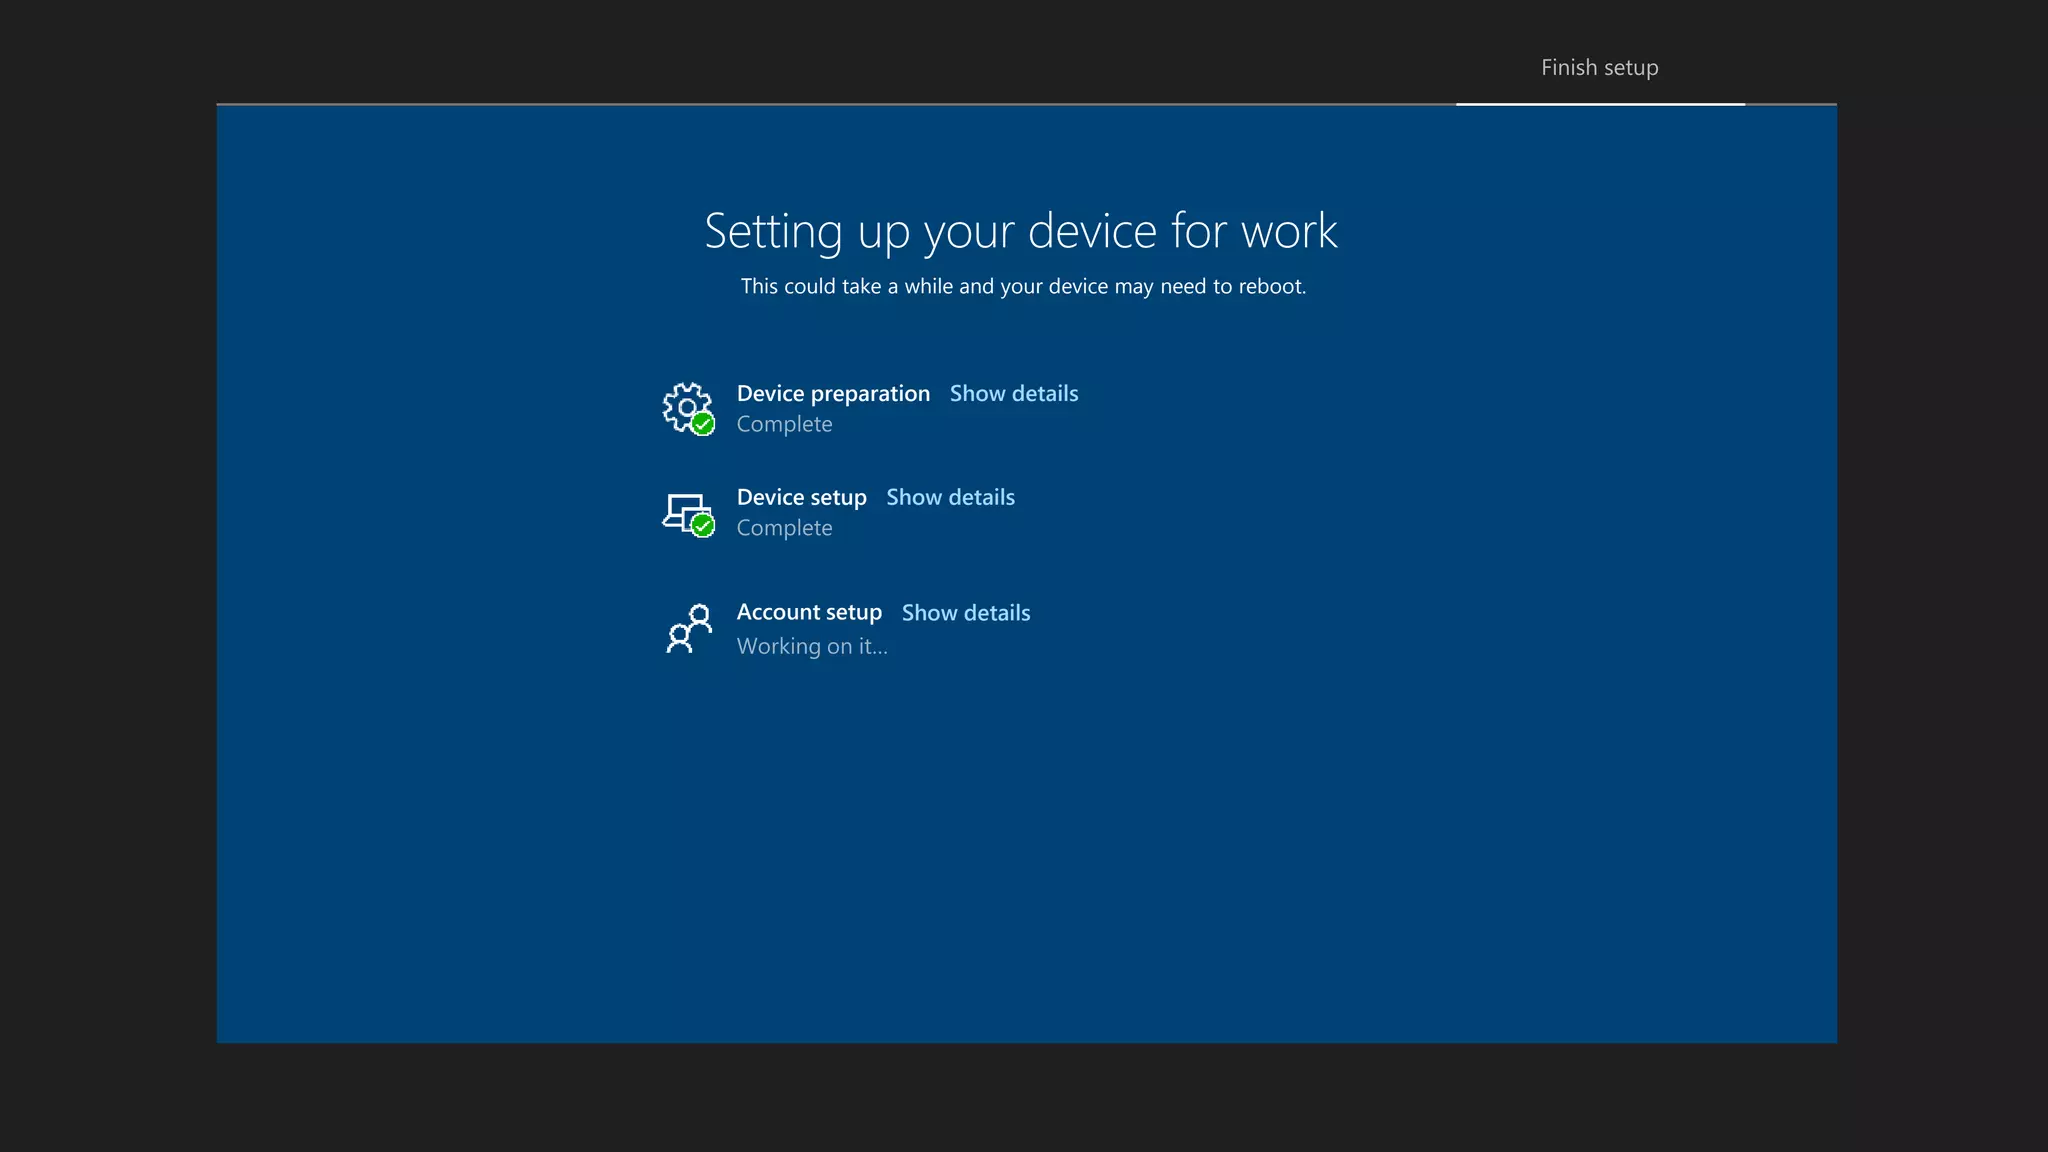Select the Finish setup tab

point(1599,68)
